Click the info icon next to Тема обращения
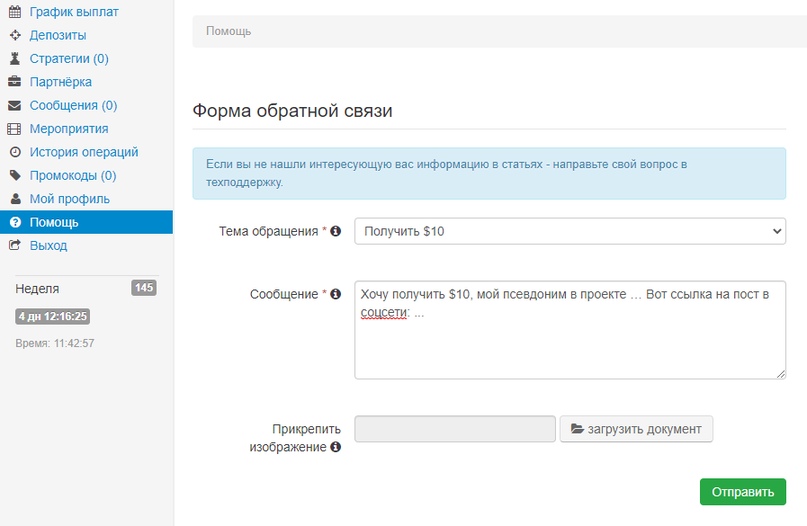Screen dimensions: 807x526 pyautogui.click(x=335, y=231)
